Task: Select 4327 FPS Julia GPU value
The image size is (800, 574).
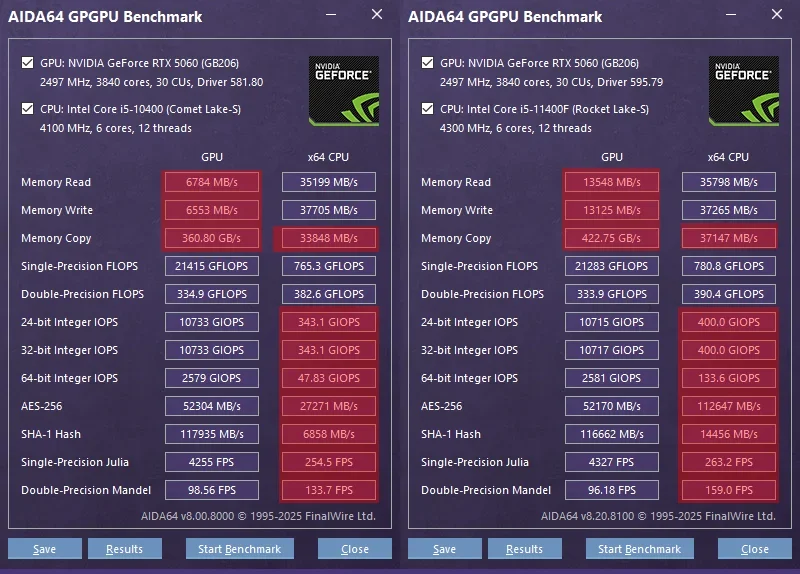Action: [x=612, y=462]
